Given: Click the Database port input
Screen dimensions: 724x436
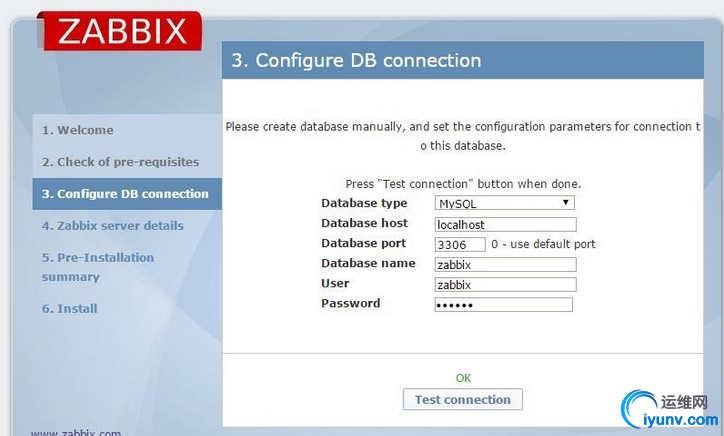Looking at the screenshot, I should (460, 244).
